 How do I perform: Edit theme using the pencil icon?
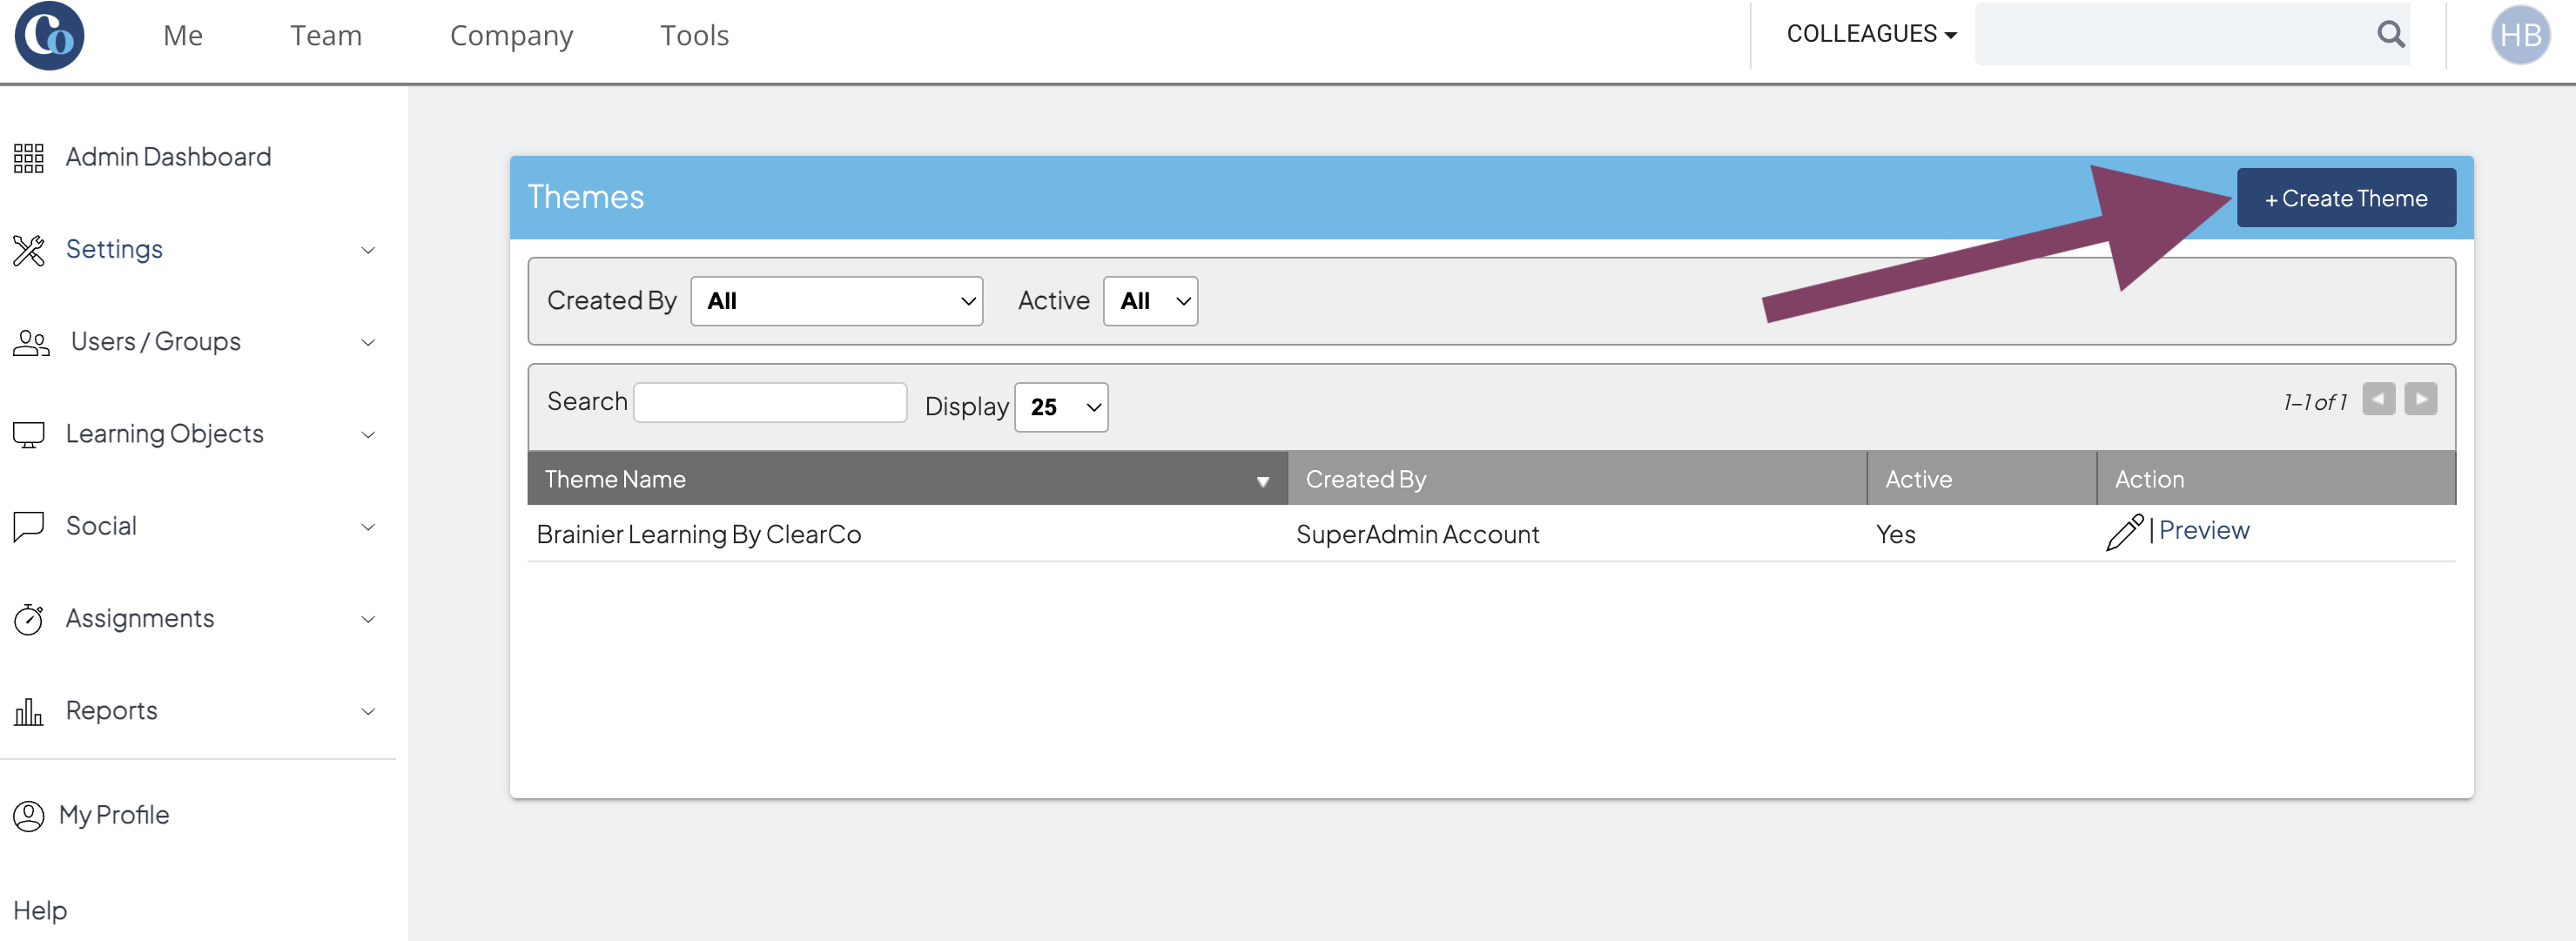[x=2124, y=532]
